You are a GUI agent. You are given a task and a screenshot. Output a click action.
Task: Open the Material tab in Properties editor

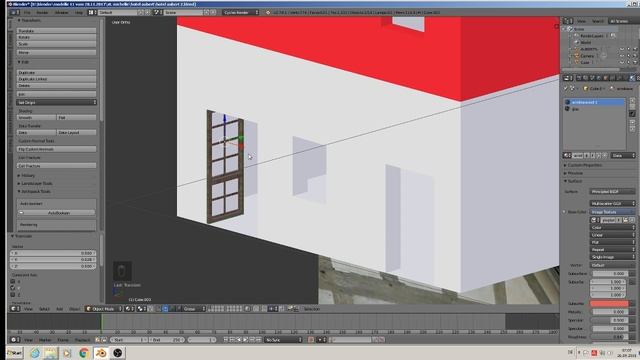[632, 78]
